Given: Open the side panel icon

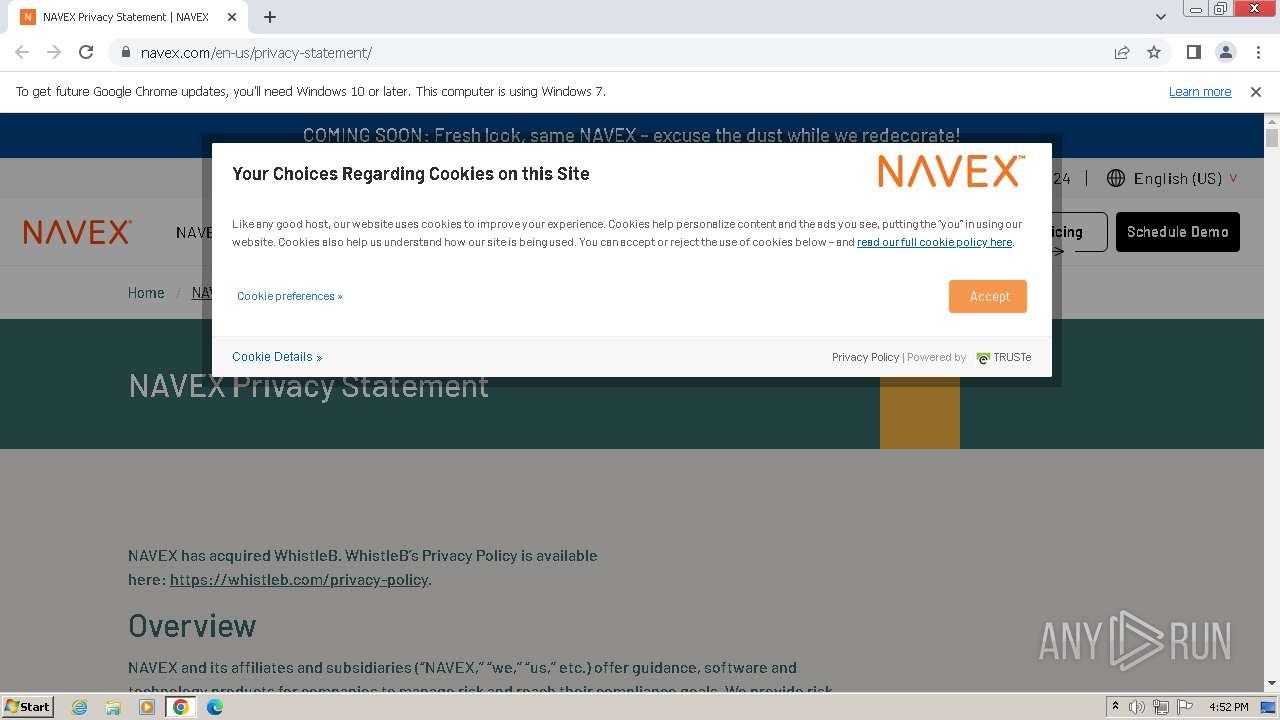Looking at the screenshot, I should click(x=1194, y=53).
